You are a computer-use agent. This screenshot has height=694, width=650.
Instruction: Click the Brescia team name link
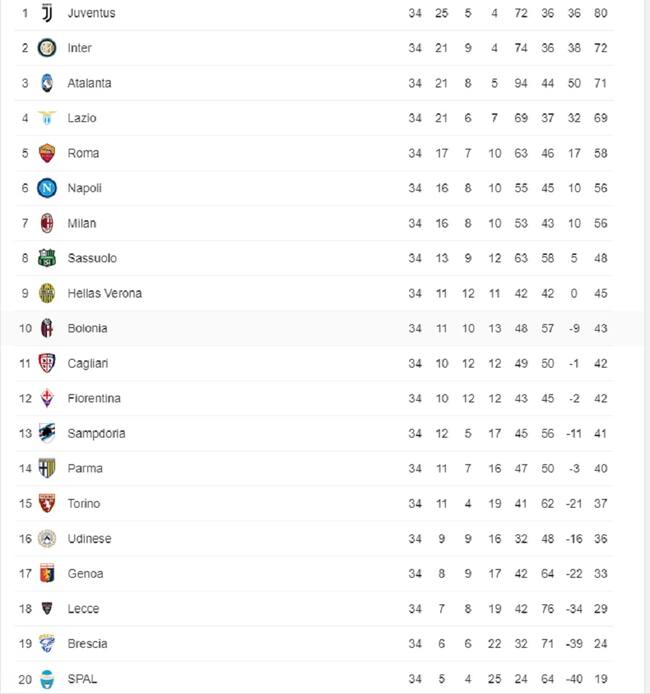tap(87, 643)
